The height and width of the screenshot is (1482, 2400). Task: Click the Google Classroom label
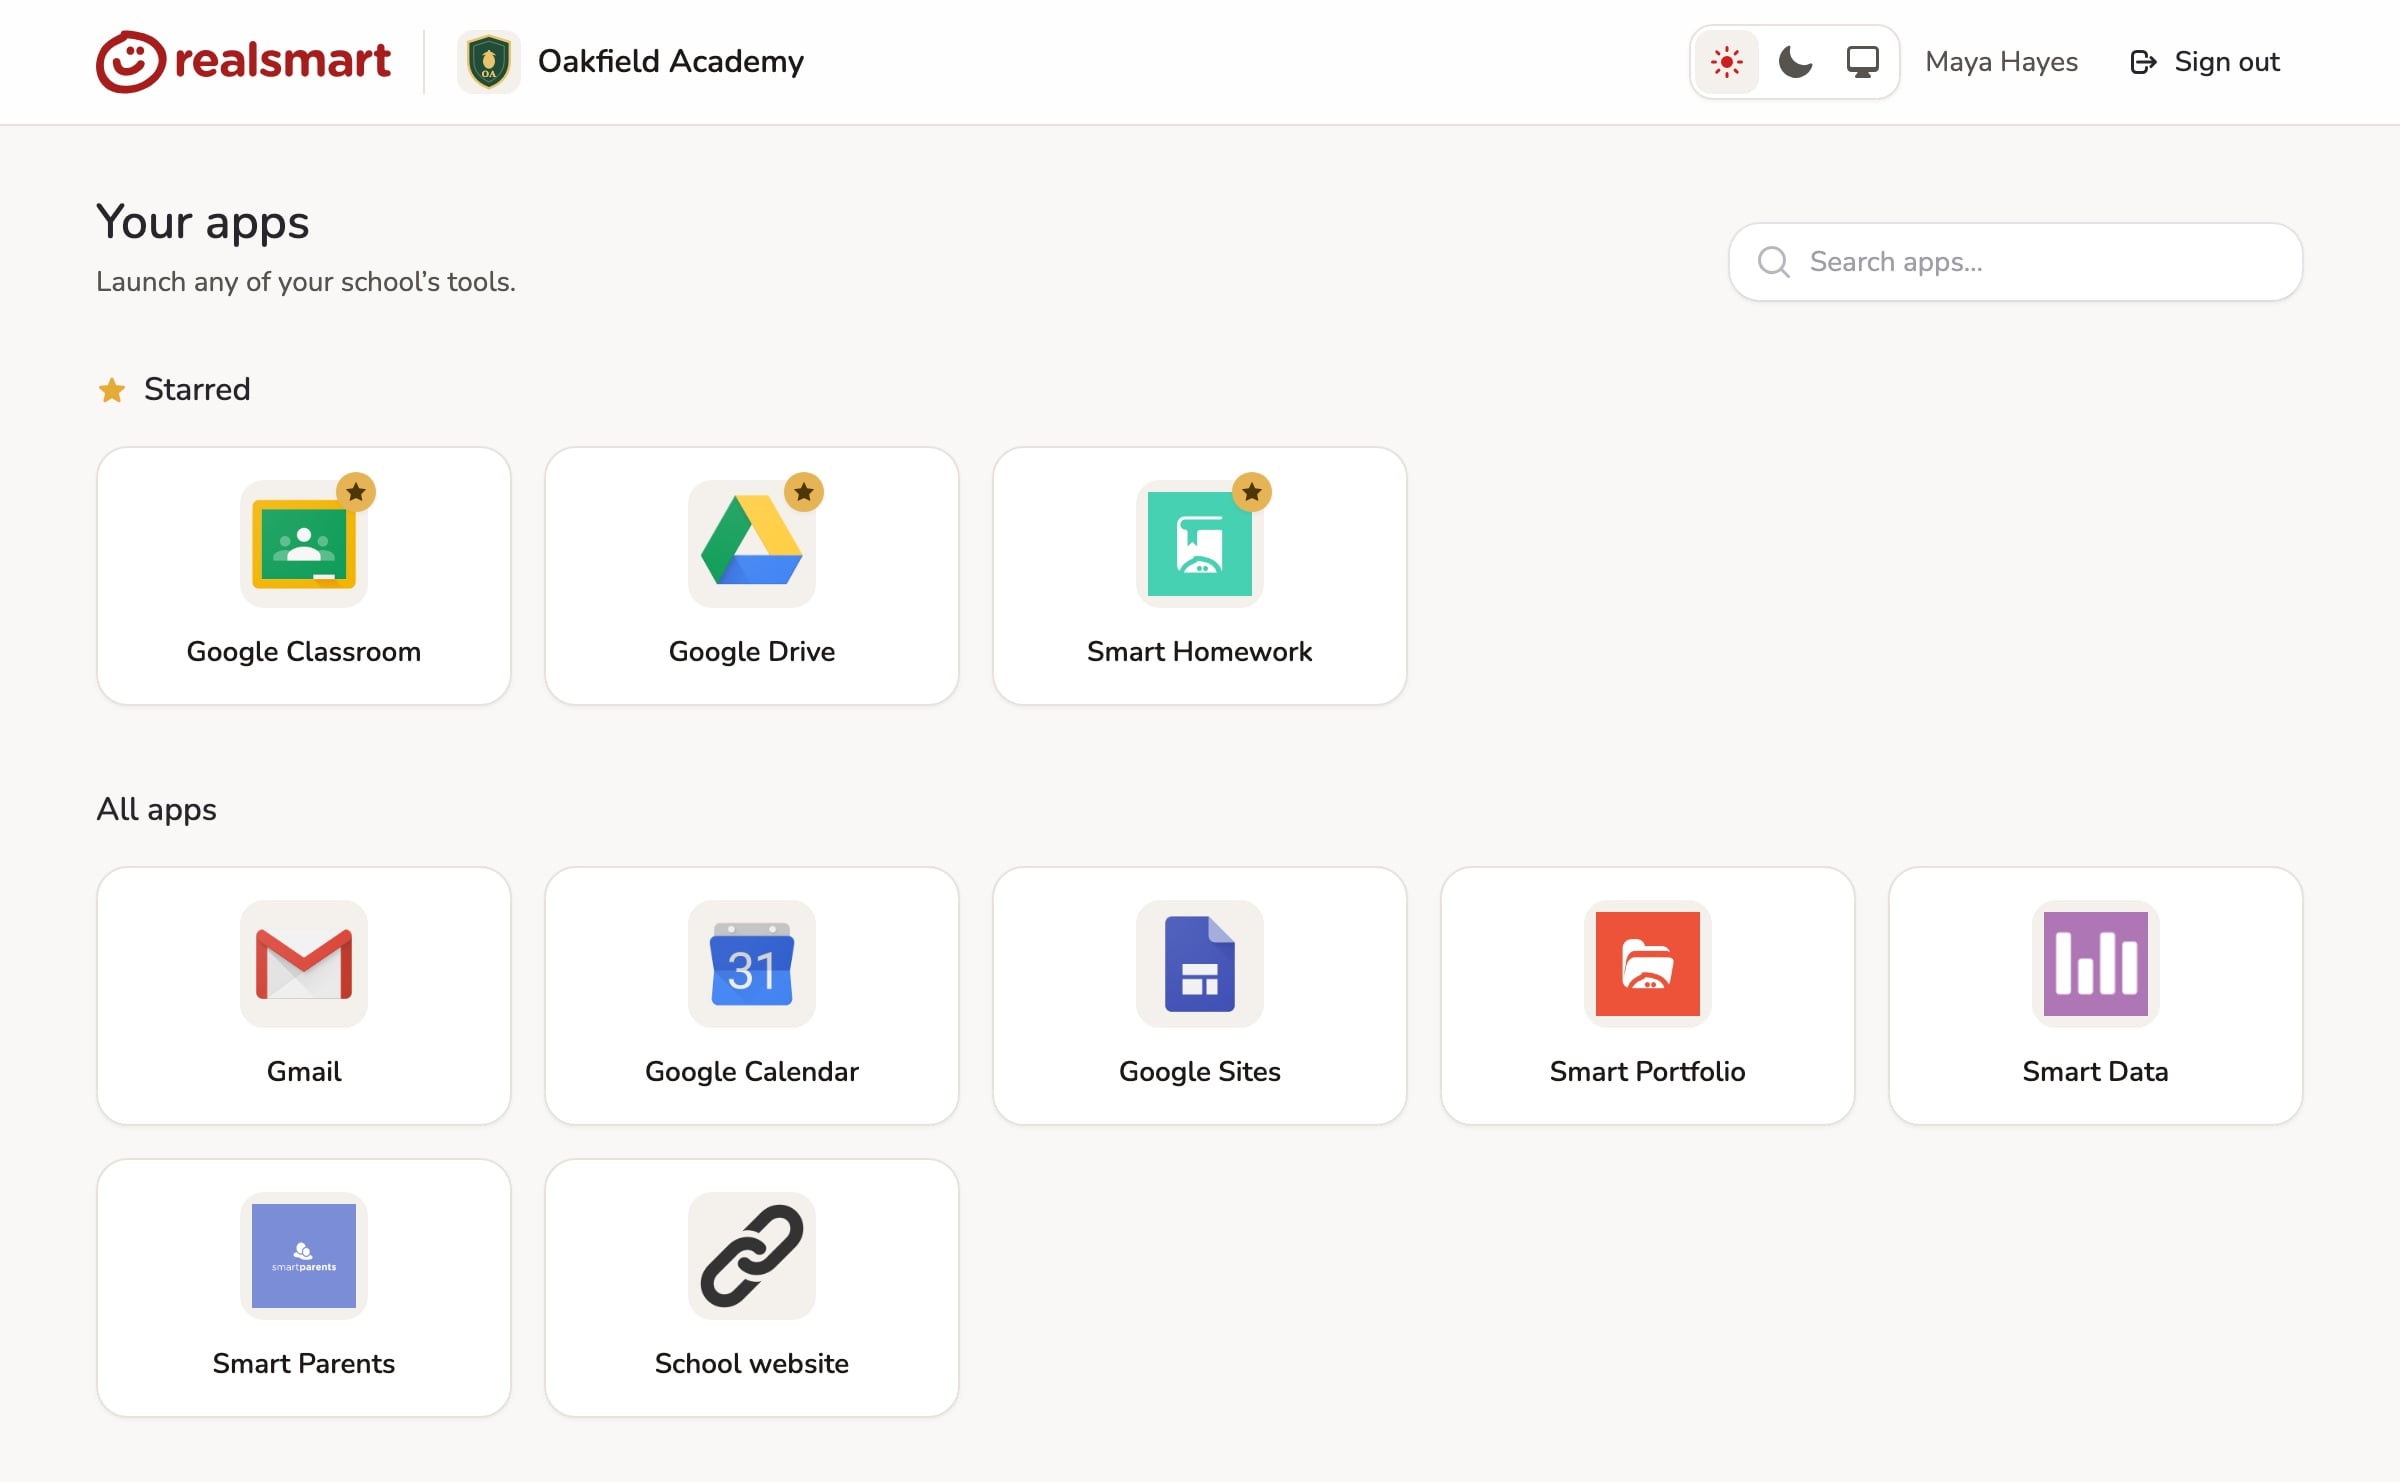click(304, 652)
